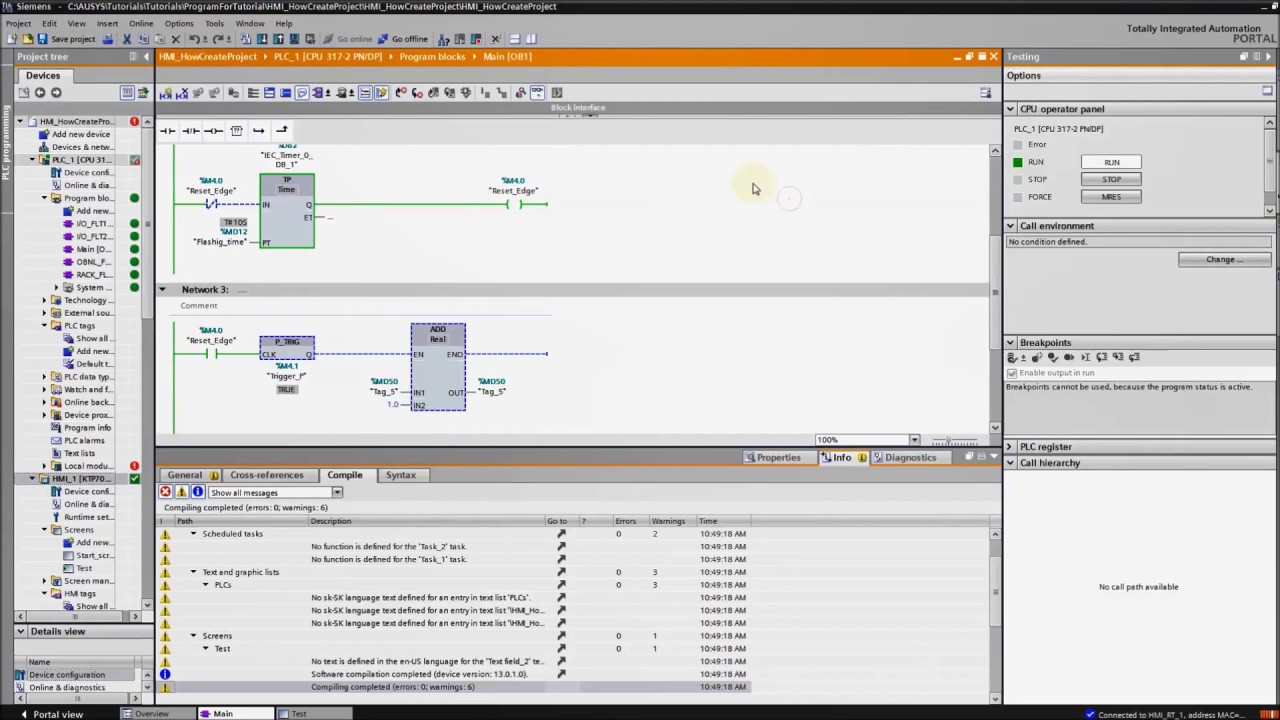Click back arrow in project tree
This screenshot has height=720, width=1280.
click(x=40, y=93)
